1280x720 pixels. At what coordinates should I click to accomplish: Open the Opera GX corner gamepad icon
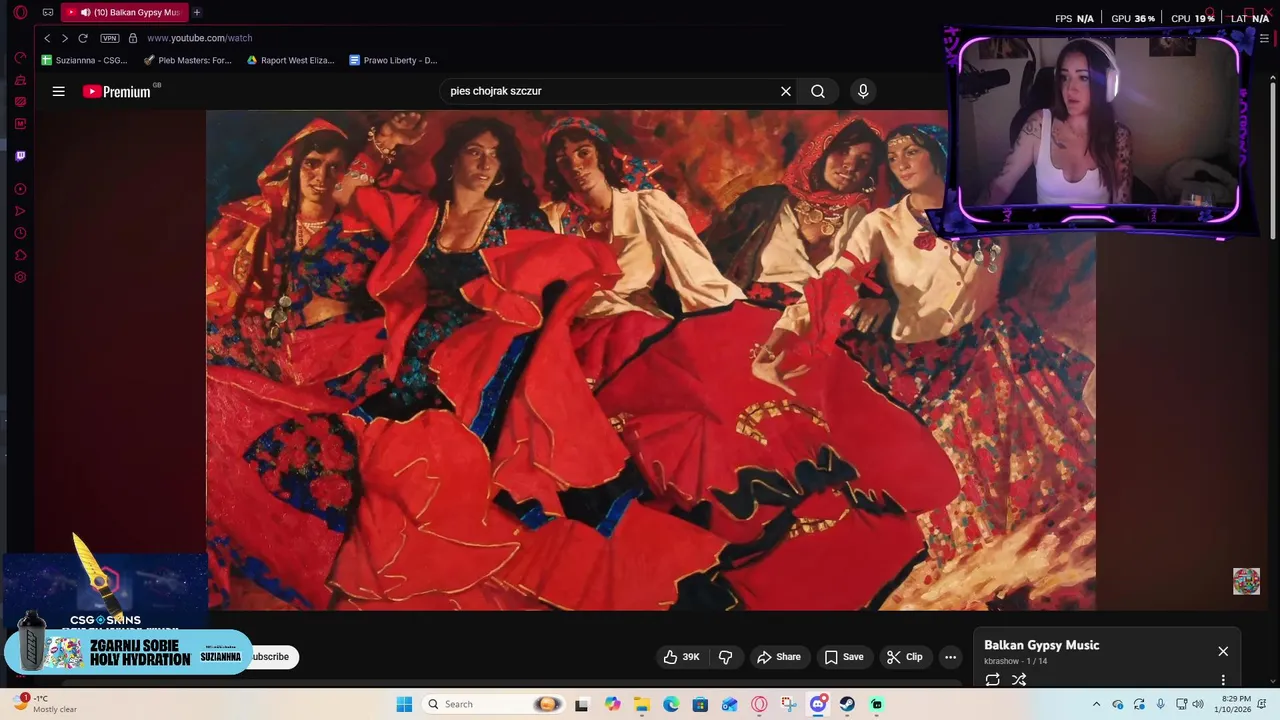click(x=47, y=13)
